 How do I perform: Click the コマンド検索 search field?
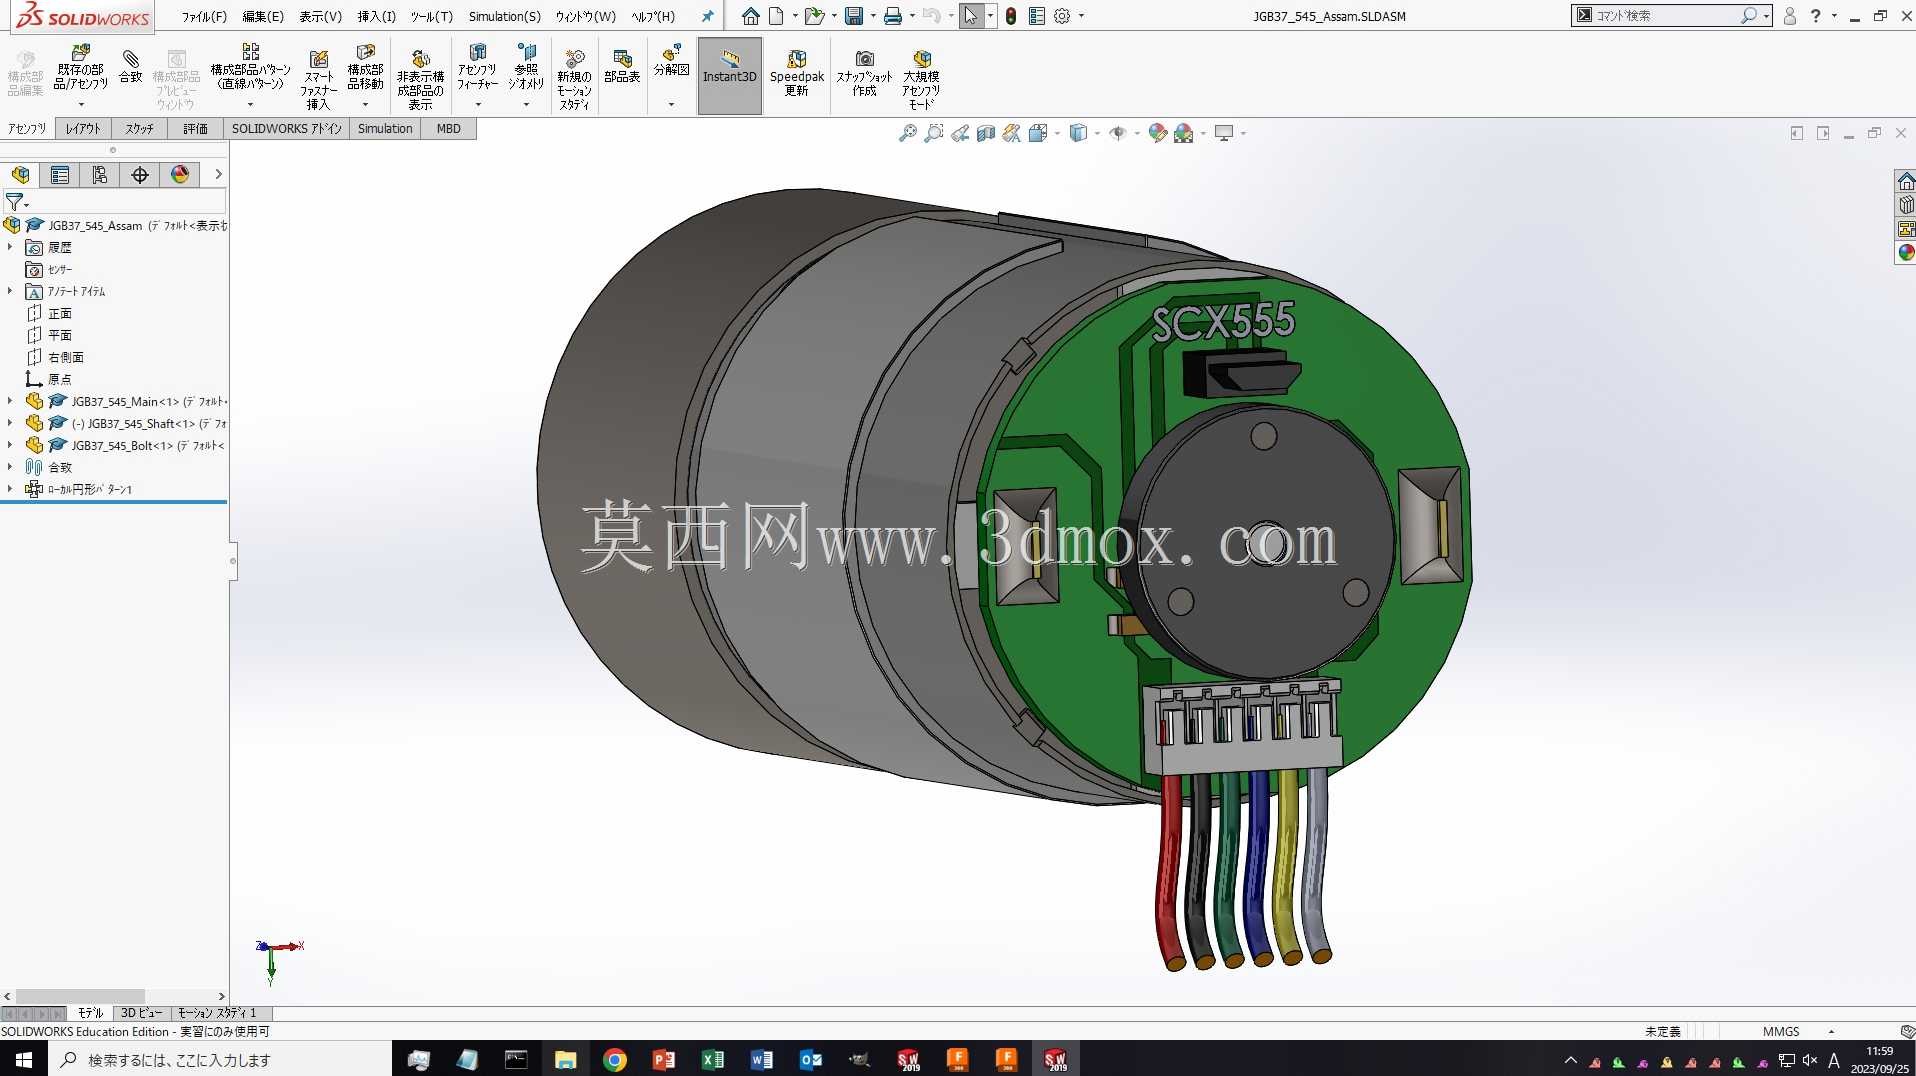pos(1665,15)
